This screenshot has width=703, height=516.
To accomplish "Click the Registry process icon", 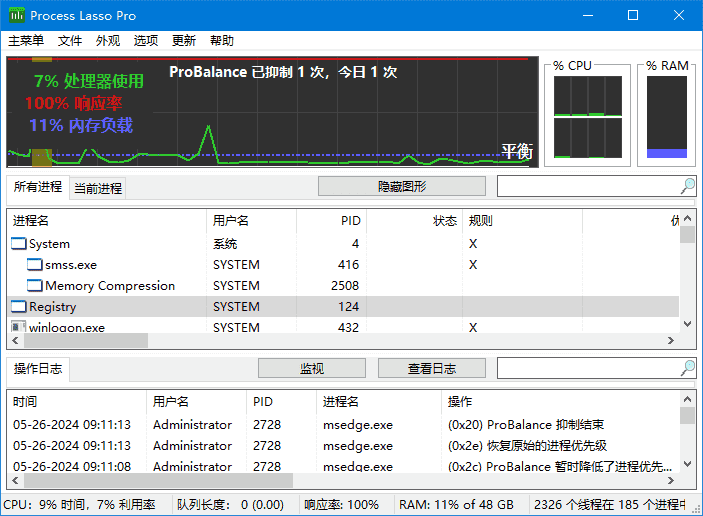I will pos(19,307).
